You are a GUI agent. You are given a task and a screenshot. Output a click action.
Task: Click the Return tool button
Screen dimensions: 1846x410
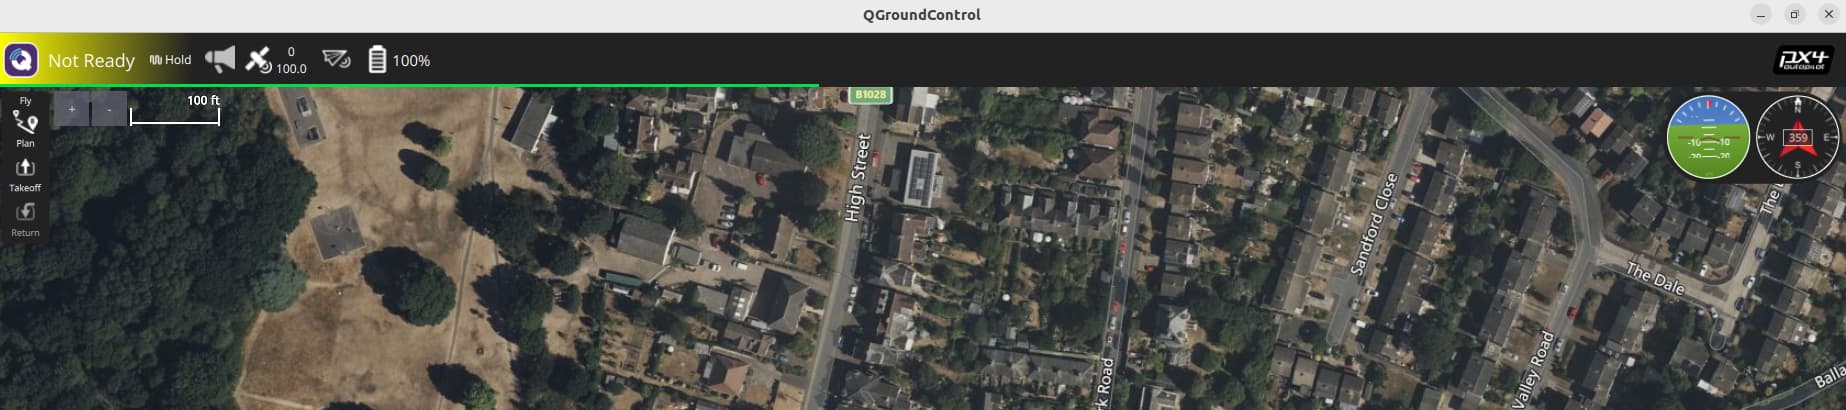tap(25, 219)
